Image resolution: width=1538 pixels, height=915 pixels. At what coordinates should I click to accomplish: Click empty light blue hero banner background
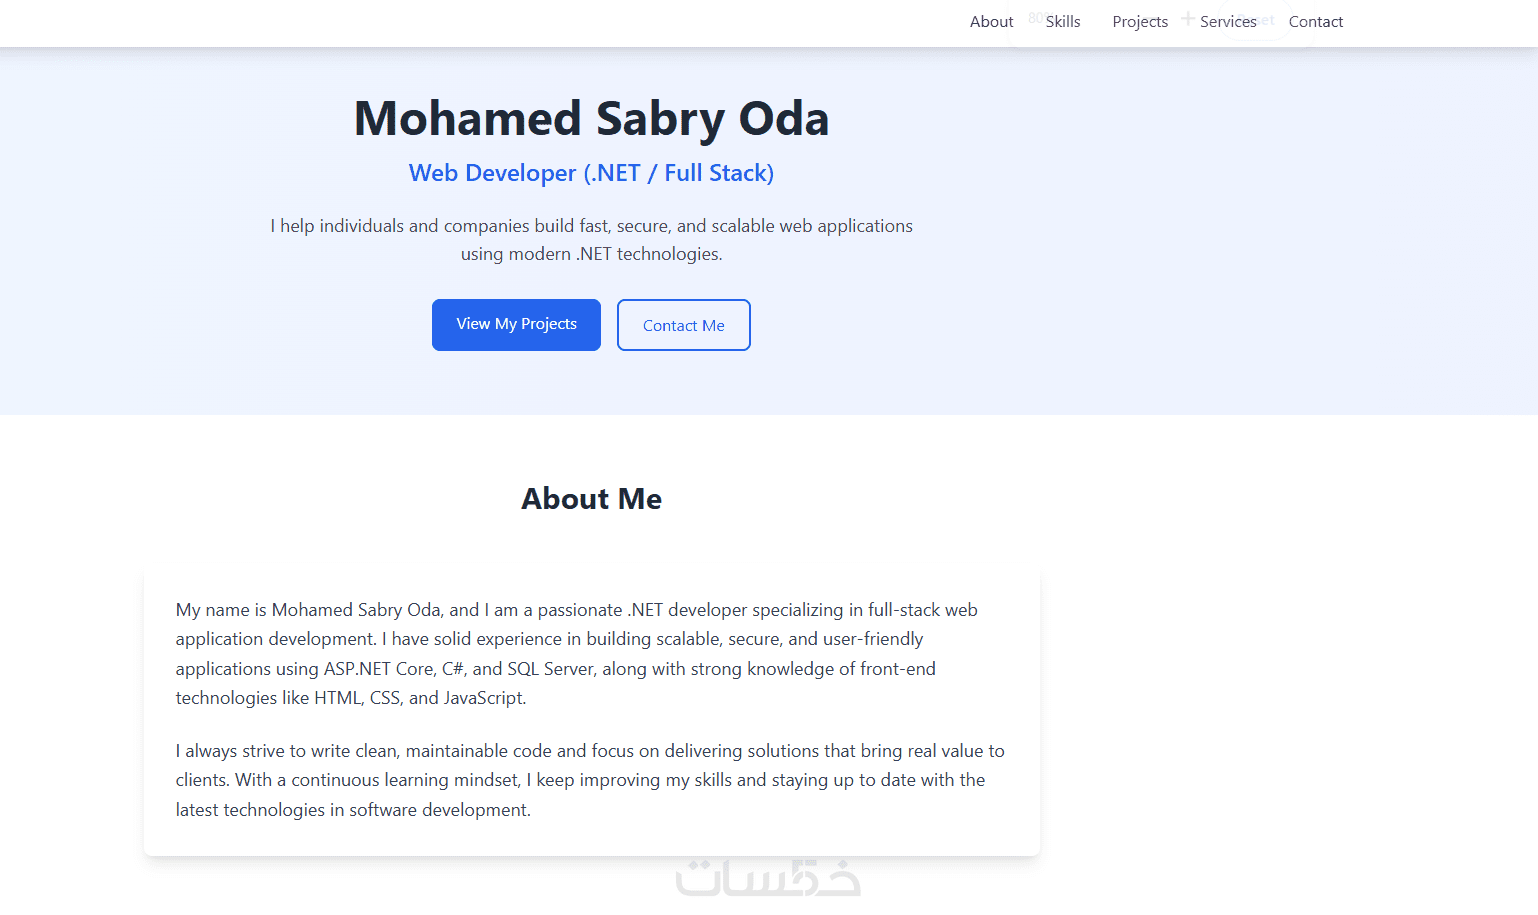point(1200,250)
